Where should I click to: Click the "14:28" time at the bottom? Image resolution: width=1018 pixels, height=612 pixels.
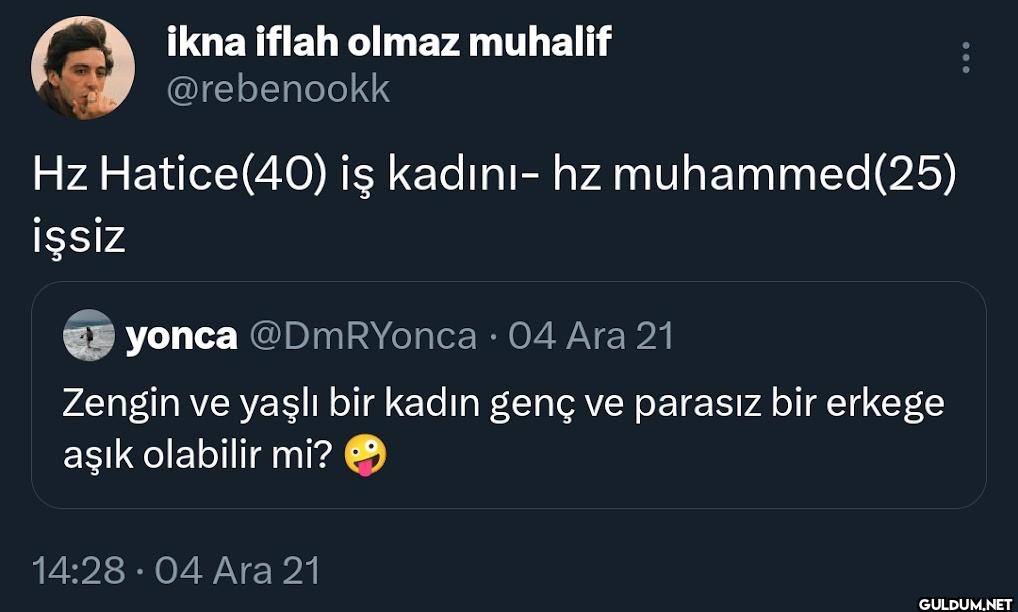point(79,571)
